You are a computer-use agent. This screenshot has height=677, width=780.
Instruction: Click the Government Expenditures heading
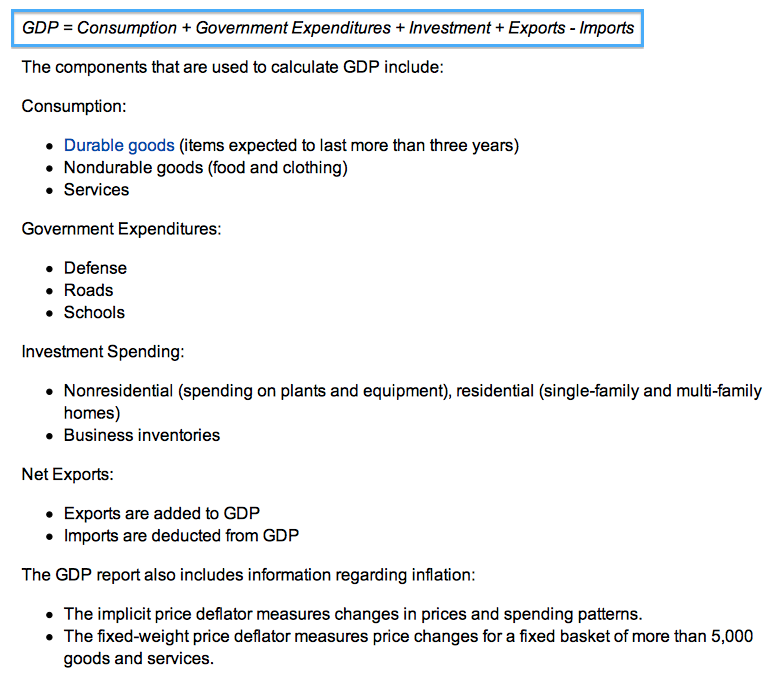point(121,229)
